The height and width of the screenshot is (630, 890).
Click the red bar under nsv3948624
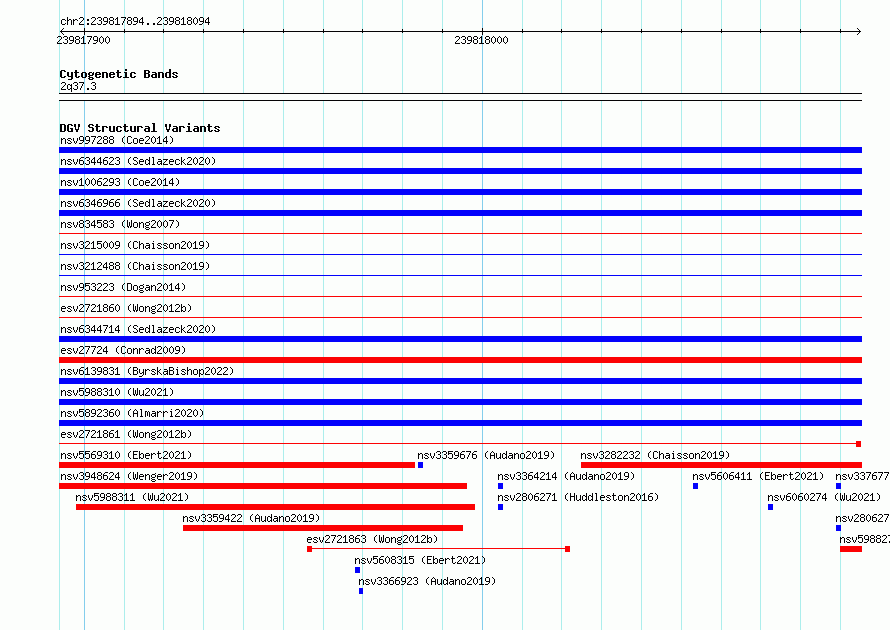[263, 486]
